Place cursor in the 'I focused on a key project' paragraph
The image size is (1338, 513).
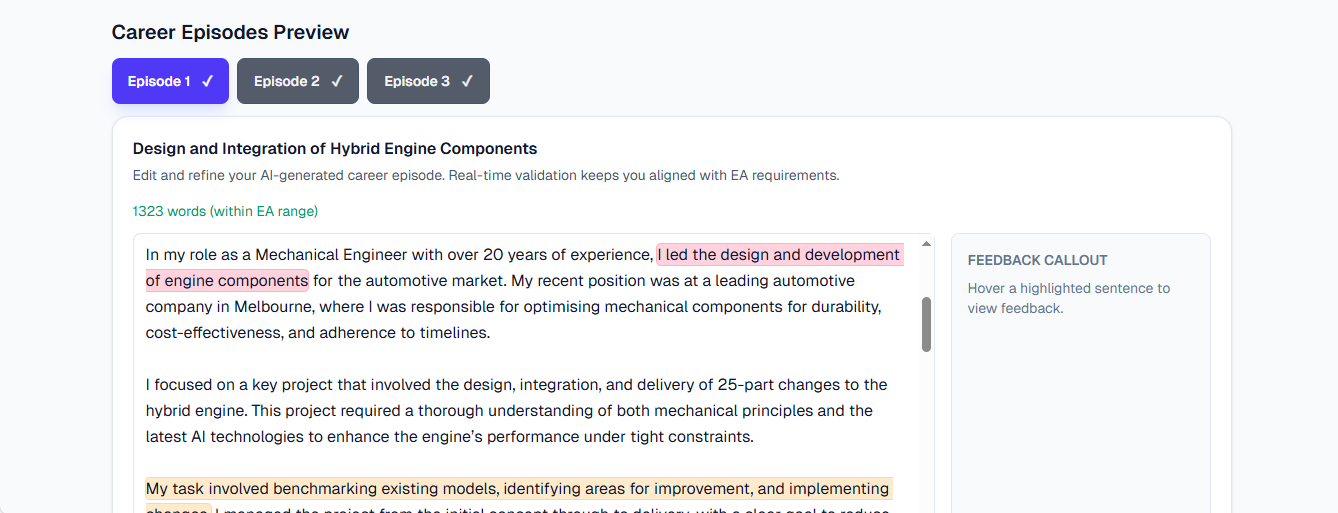pos(516,411)
